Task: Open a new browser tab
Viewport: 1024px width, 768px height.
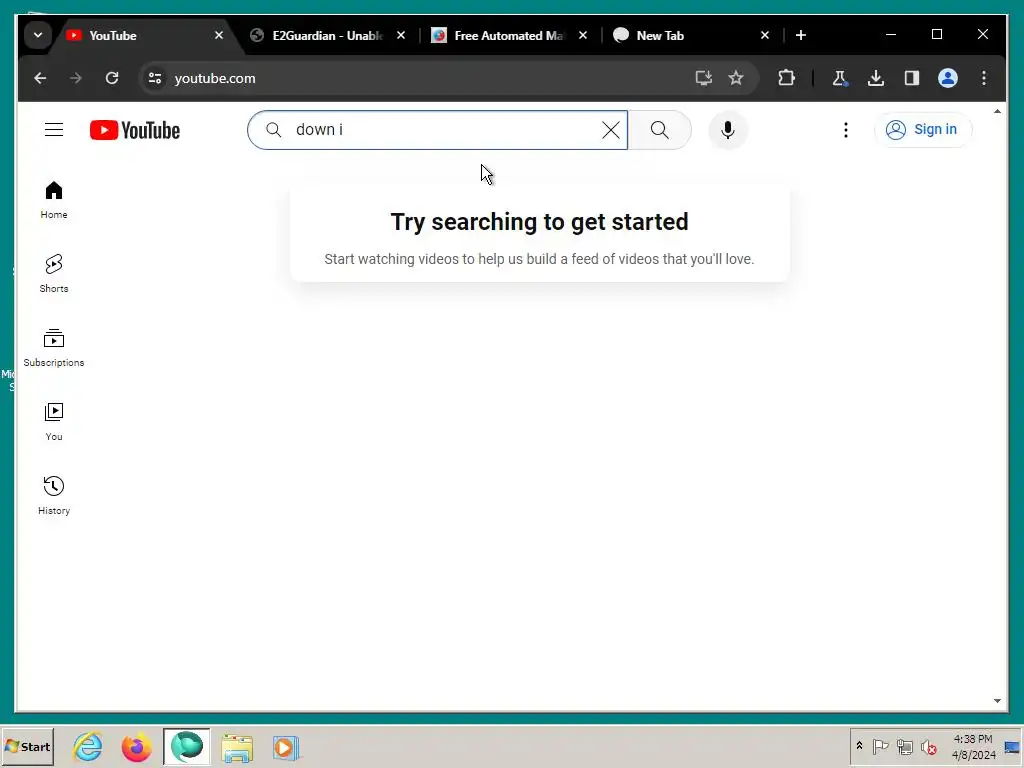Action: click(x=801, y=35)
